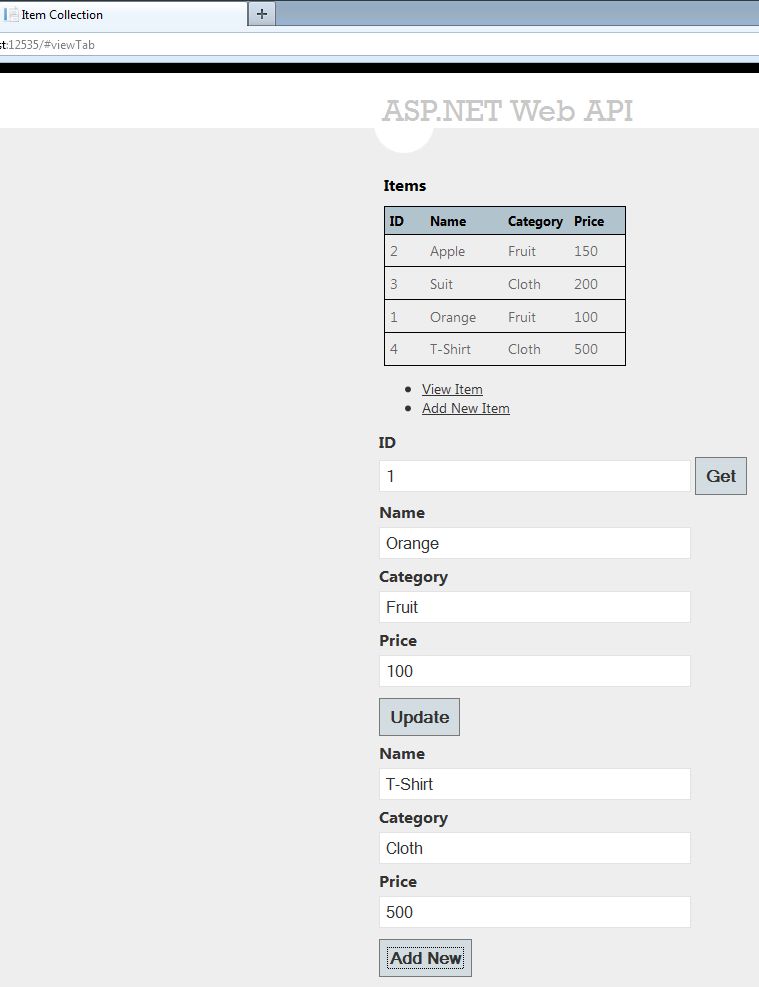Focus the Name field containing T-Shirt
The image size is (759, 987).
point(534,784)
